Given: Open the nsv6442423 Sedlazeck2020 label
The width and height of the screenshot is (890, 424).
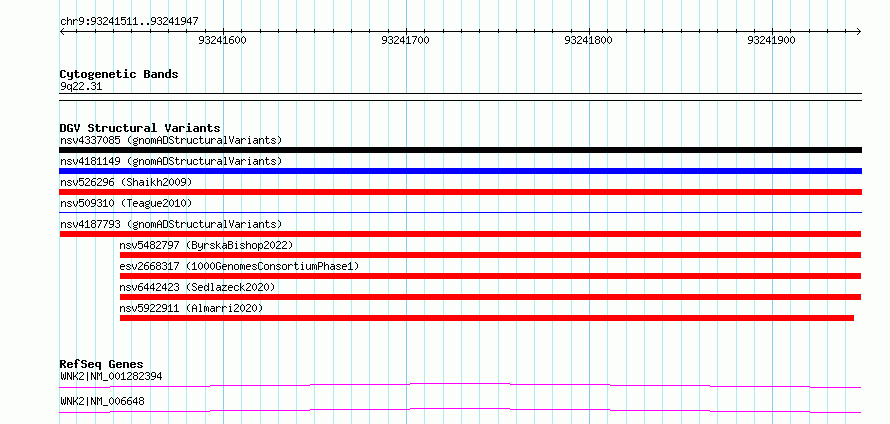Looking at the screenshot, I should [x=198, y=287].
